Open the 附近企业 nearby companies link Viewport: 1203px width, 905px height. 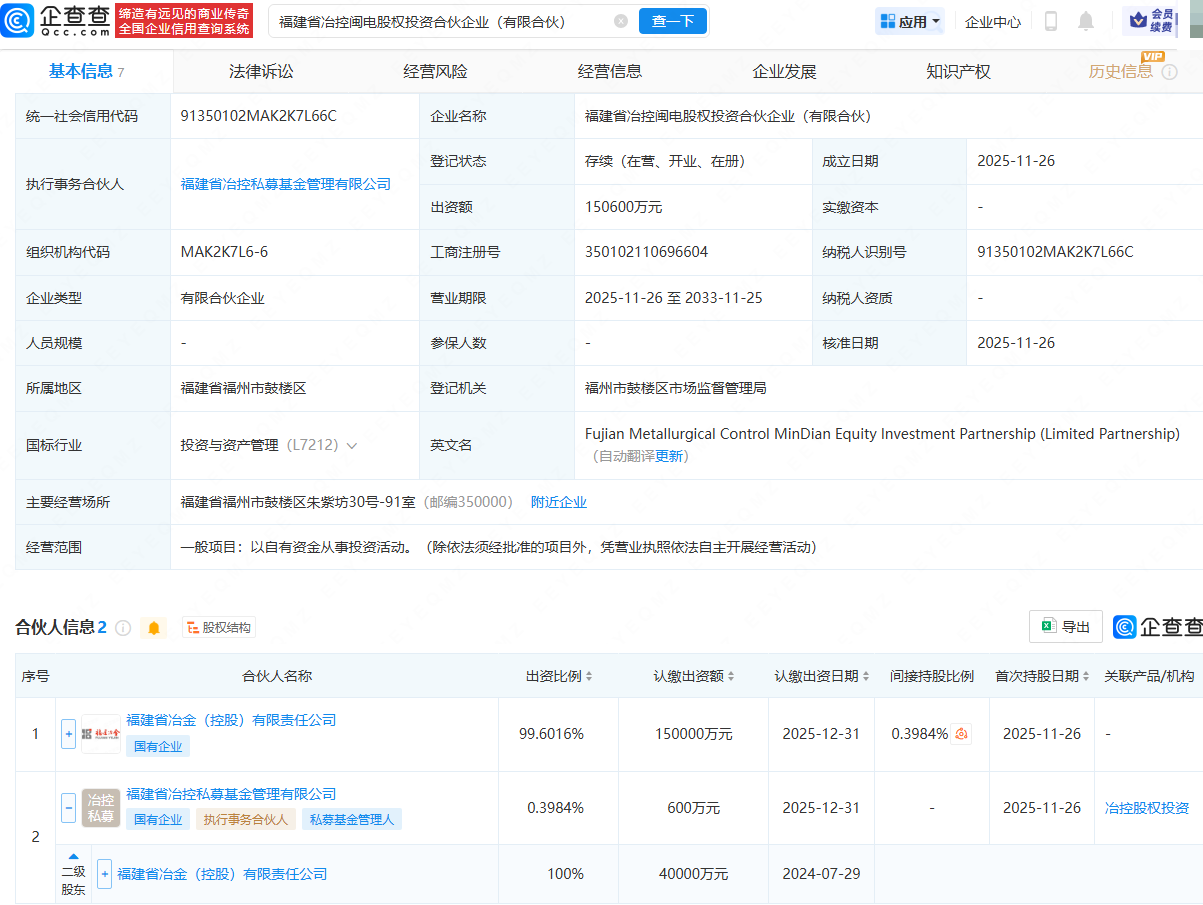[559, 502]
